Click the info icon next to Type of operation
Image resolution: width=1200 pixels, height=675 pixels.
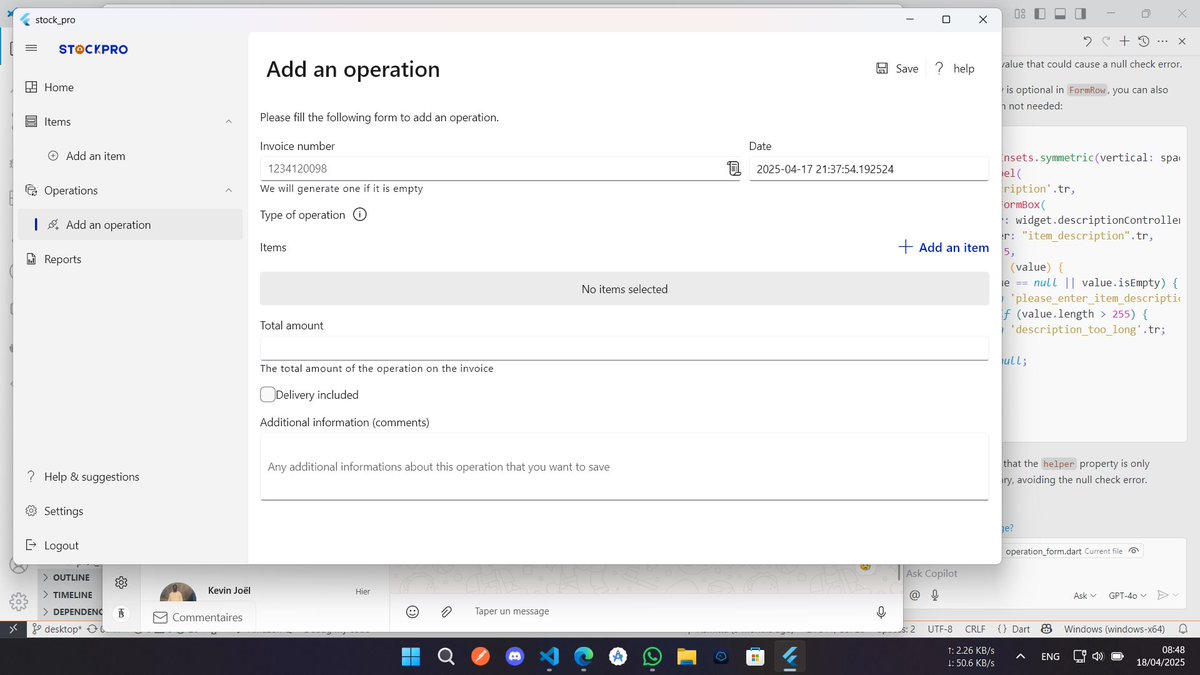(x=360, y=215)
